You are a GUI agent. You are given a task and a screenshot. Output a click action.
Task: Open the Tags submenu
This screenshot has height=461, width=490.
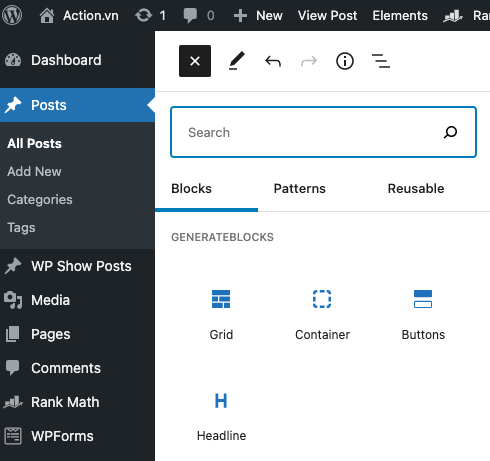click(x=21, y=228)
